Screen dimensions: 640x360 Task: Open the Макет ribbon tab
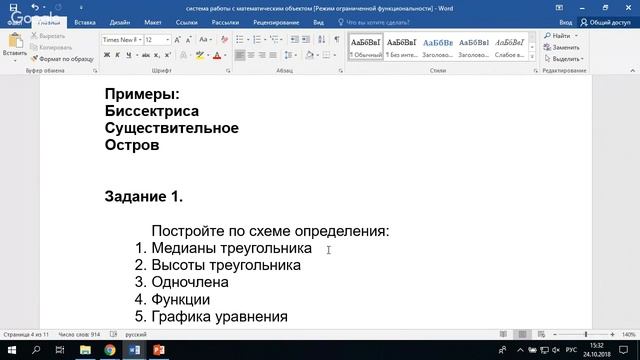(153, 22)
